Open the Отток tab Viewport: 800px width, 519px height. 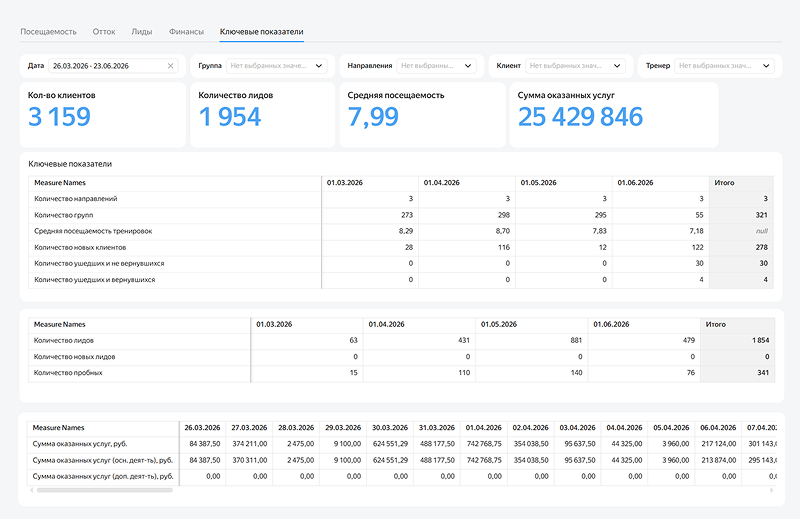pyautogui.click(x=104, y=32)
